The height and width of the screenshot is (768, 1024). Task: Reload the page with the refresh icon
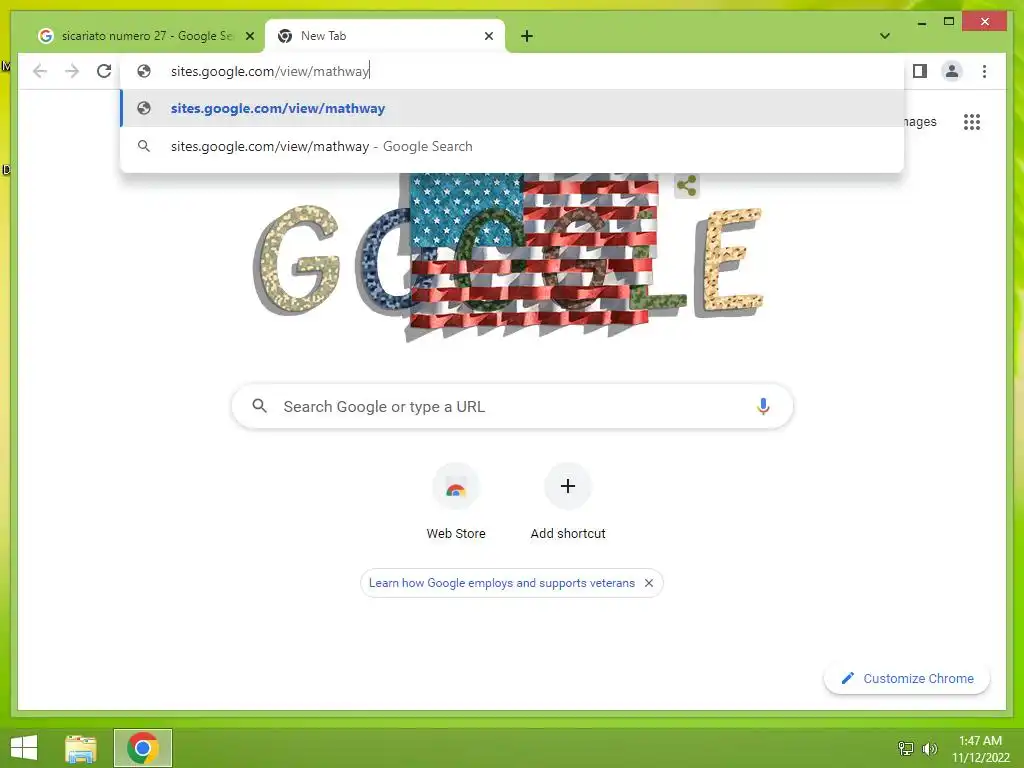pyautogui.click(x=104, y=71)
